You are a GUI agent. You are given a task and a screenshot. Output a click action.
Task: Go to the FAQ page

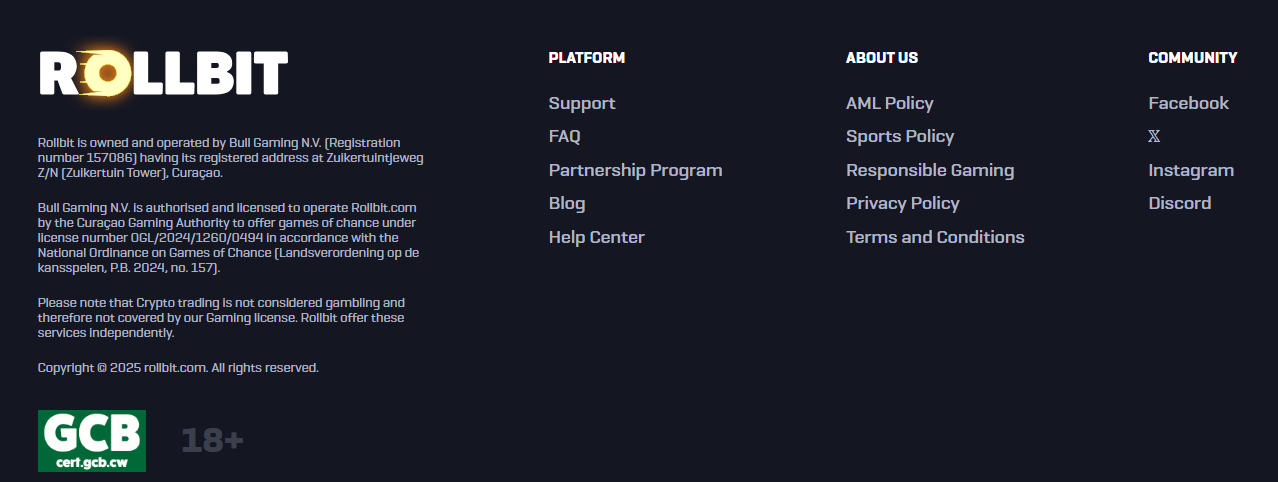click(x=564, y=136)
